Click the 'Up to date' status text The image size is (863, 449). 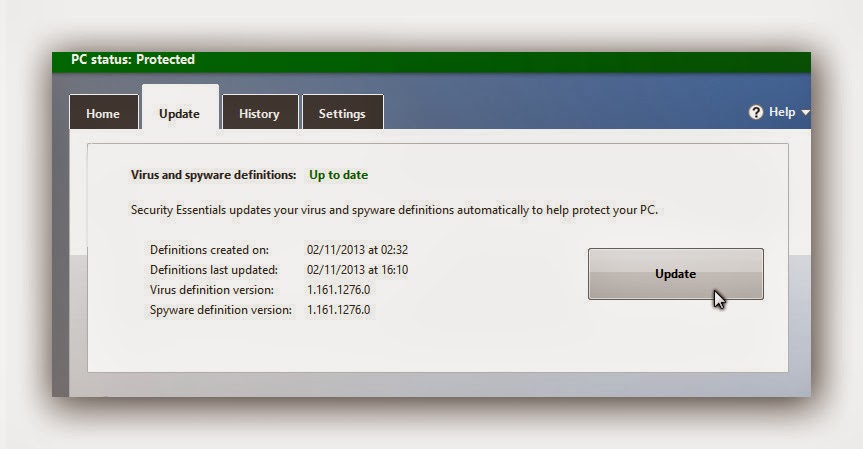[338, 175]
